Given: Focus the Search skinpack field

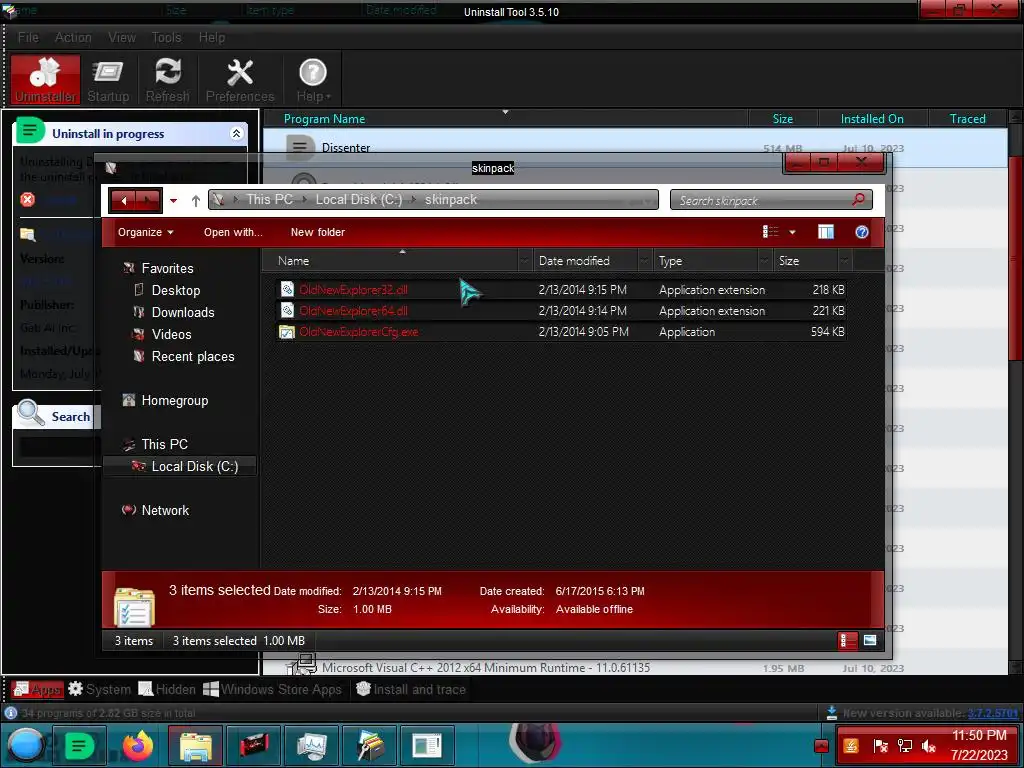Looking at the screenshot, I should [x=761, y=200].
